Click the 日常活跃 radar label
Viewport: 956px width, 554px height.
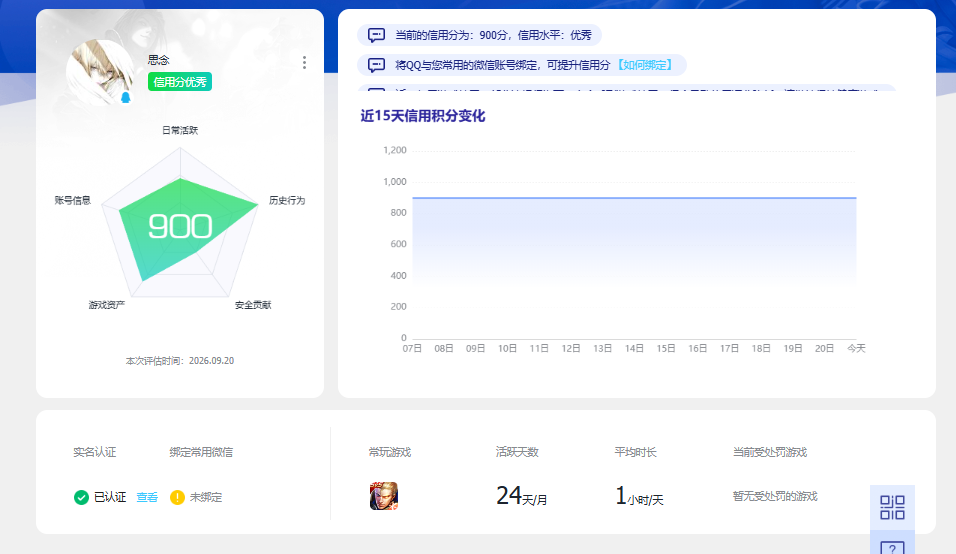click(180, 130)
